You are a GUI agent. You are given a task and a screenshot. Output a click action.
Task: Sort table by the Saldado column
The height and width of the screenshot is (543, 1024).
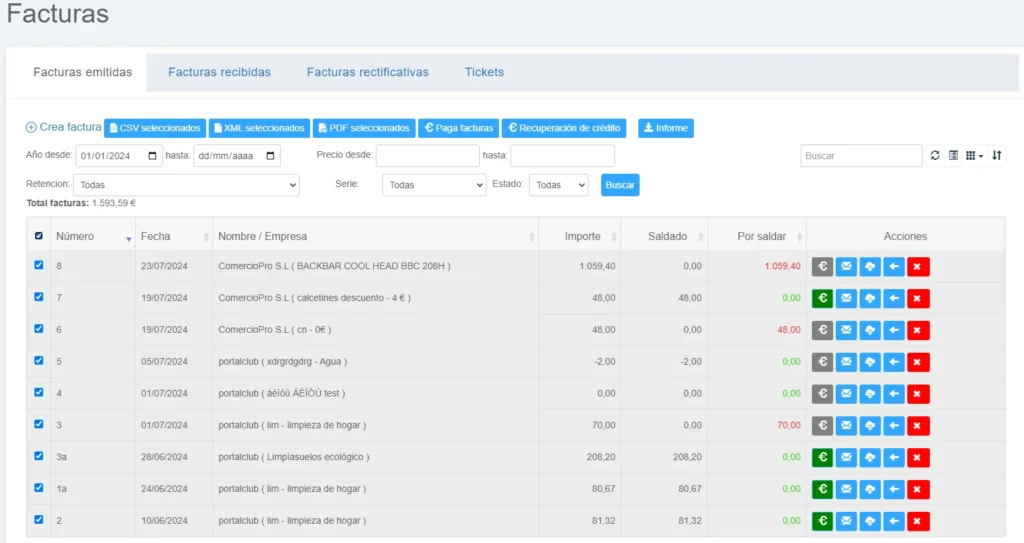pos(664,237)
